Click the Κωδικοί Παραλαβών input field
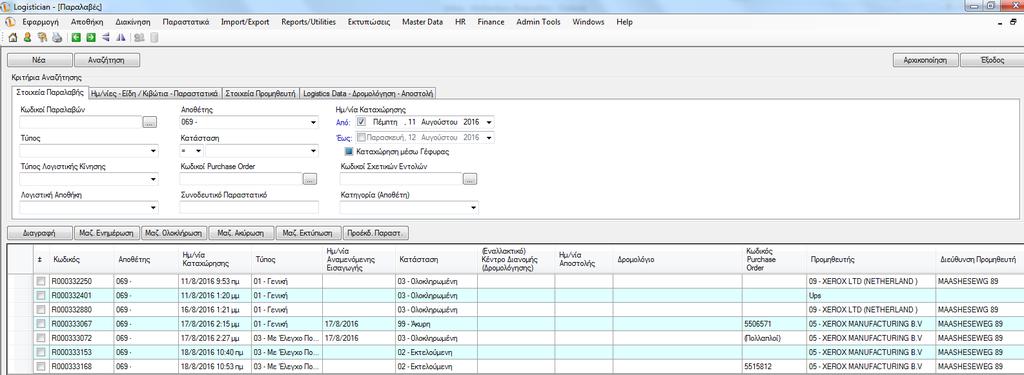The height and width of the screenshot is (375, 1024). (x=80, y=122)
